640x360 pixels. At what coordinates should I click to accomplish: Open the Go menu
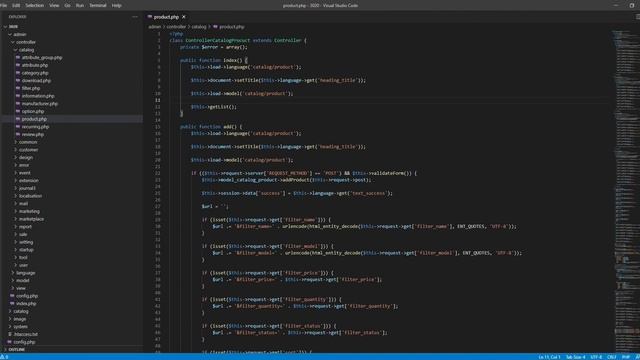point(67,6)
